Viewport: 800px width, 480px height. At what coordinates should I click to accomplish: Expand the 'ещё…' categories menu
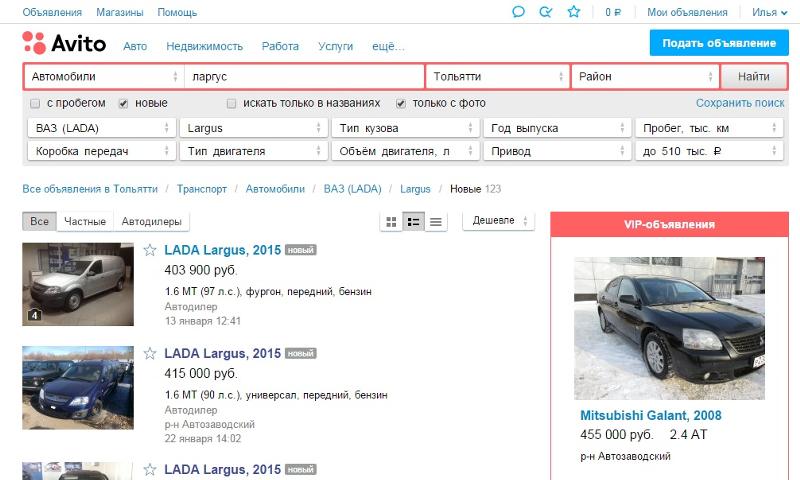click(x=388, y=46)
